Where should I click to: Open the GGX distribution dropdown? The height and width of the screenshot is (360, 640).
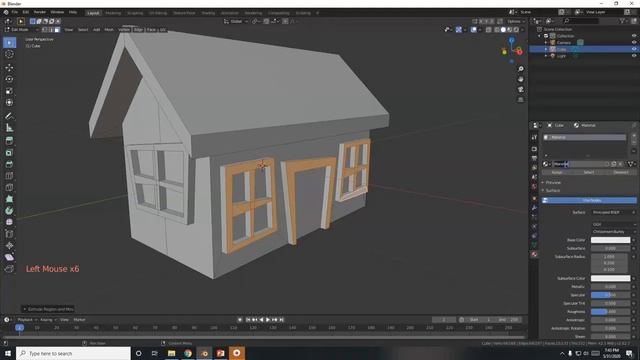point(613,224)
